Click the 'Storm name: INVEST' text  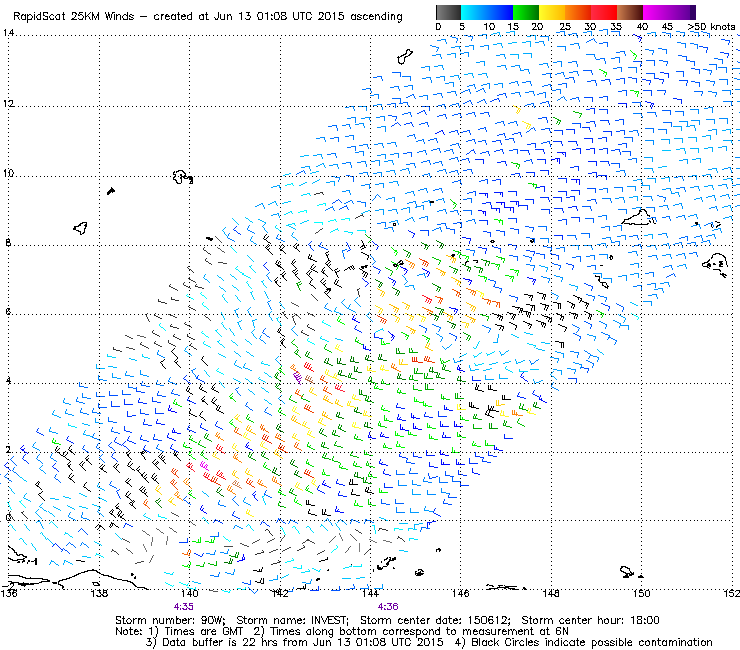click(x=292, y=620)
